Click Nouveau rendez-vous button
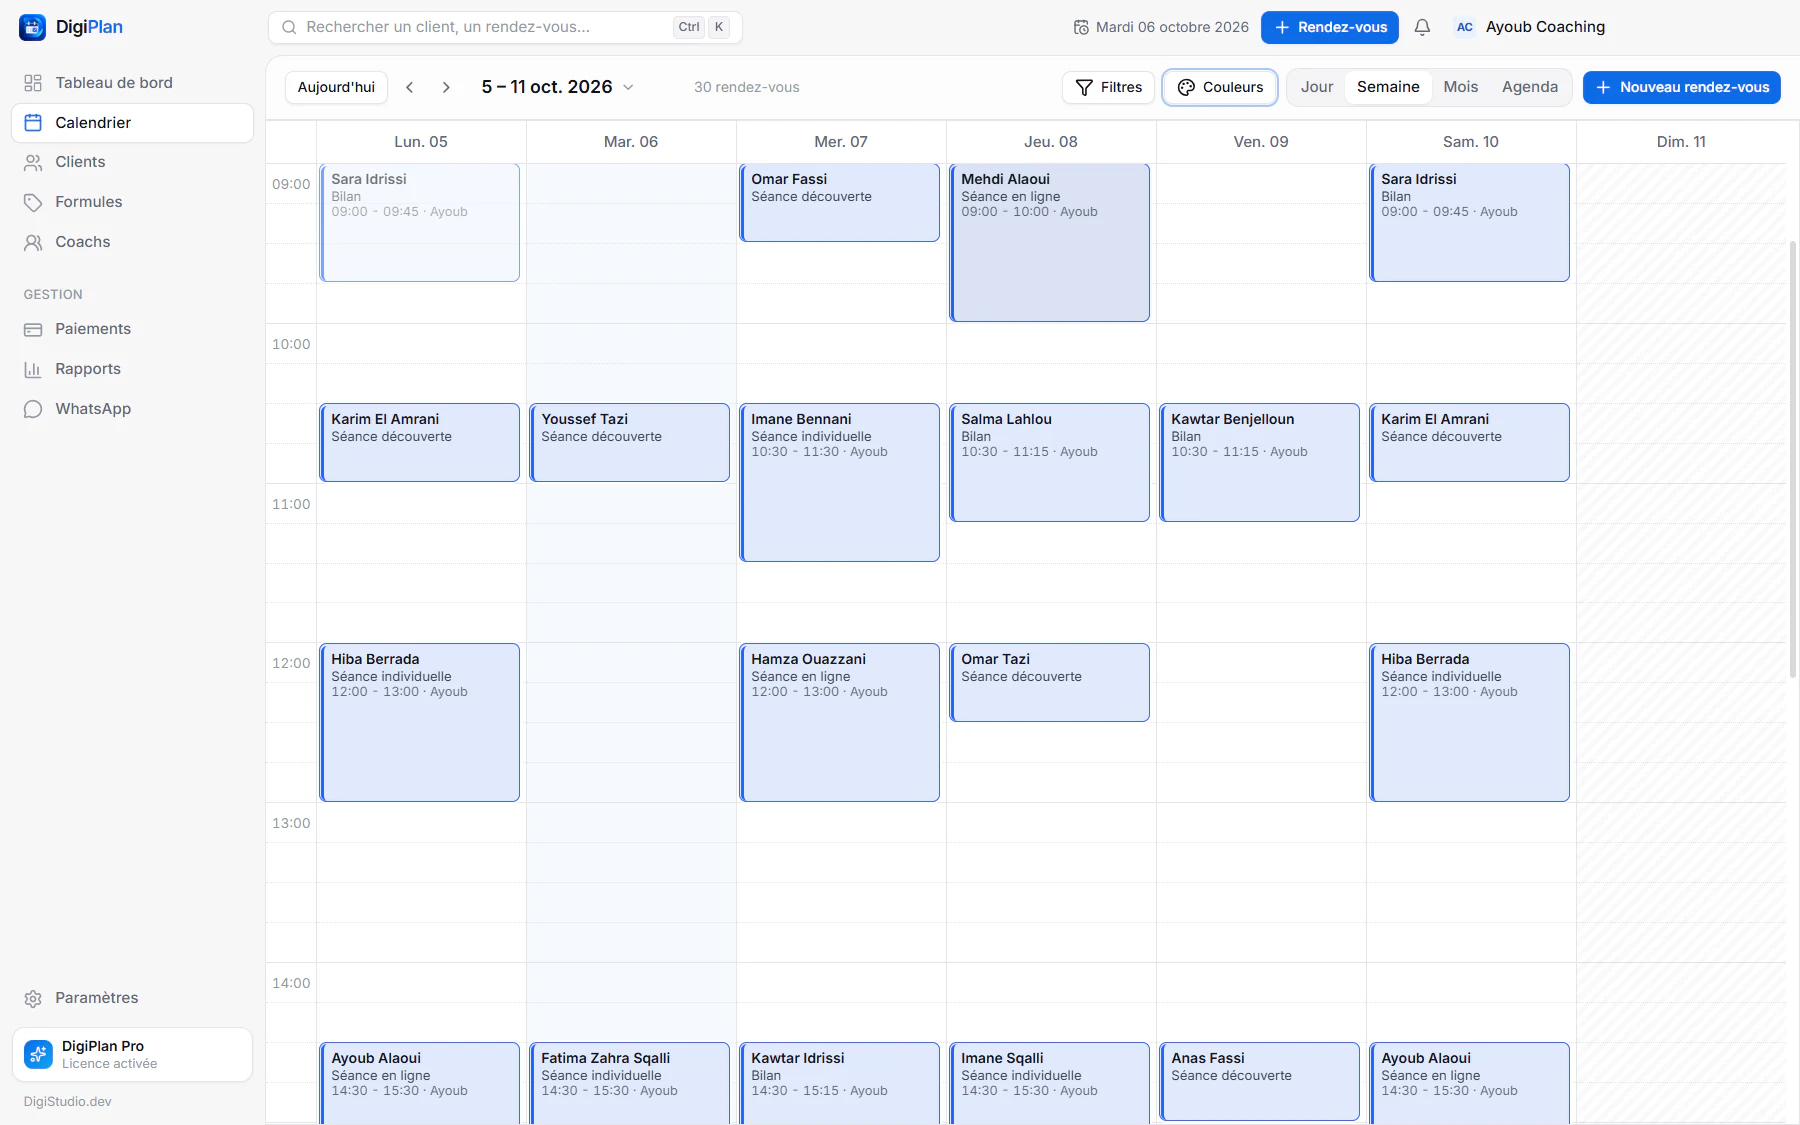 point(1682,87)
